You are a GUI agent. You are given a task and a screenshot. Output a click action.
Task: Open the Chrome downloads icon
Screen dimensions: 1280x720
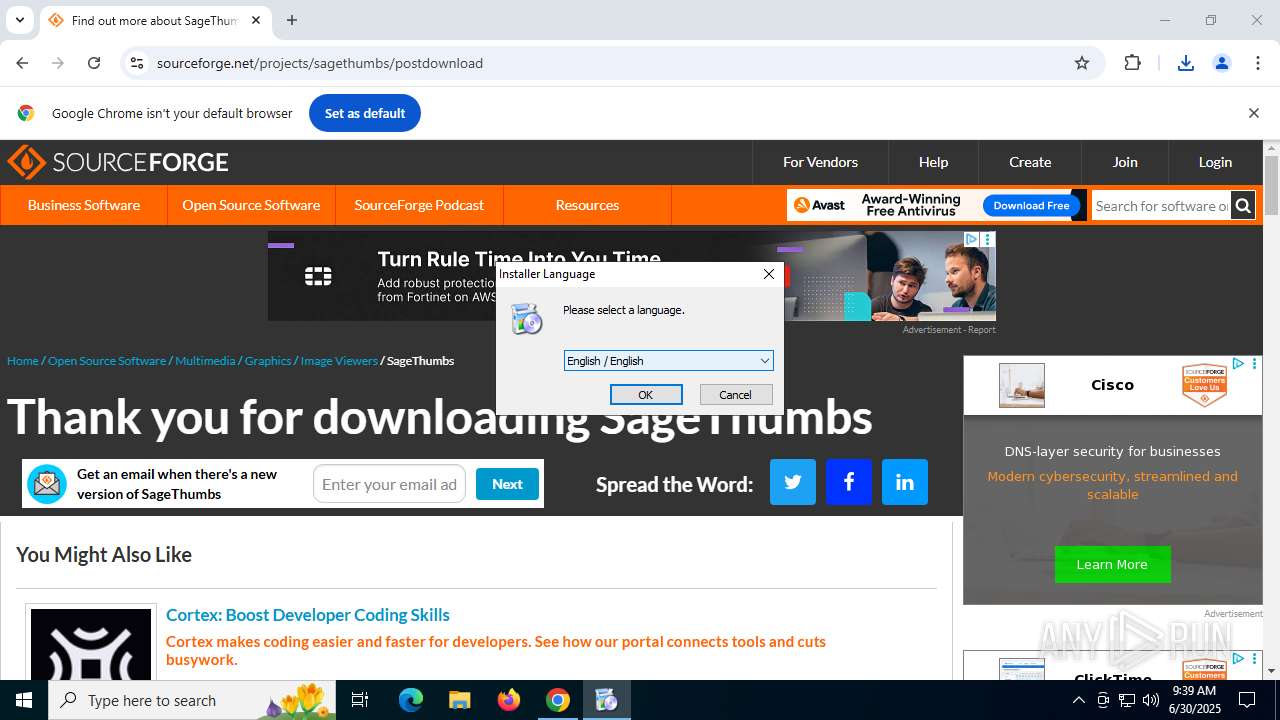(x=1186, y=63)
